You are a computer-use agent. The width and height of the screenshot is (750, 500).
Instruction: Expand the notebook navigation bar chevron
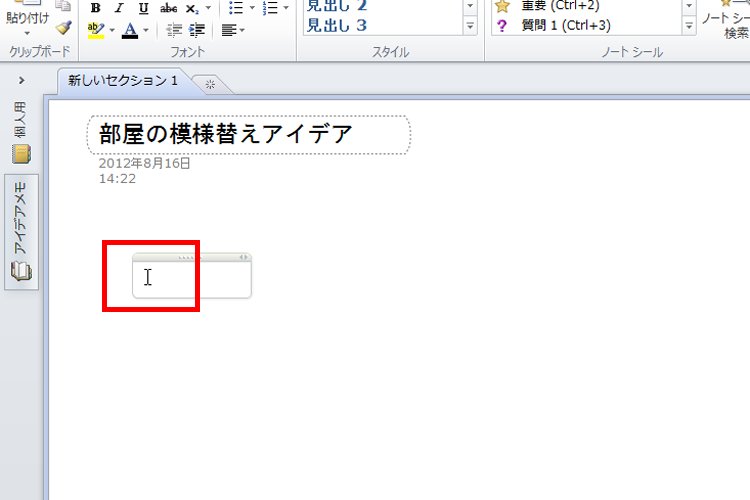[22, 80]
